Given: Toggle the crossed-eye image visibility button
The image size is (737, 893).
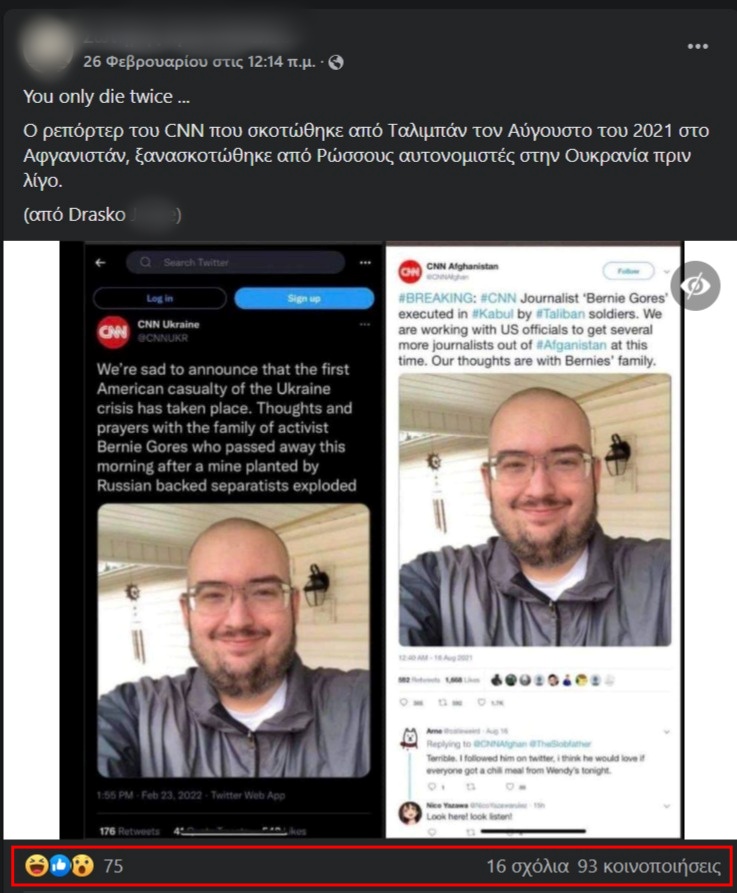Looking at the screenshot, I should tap(695, 286).
